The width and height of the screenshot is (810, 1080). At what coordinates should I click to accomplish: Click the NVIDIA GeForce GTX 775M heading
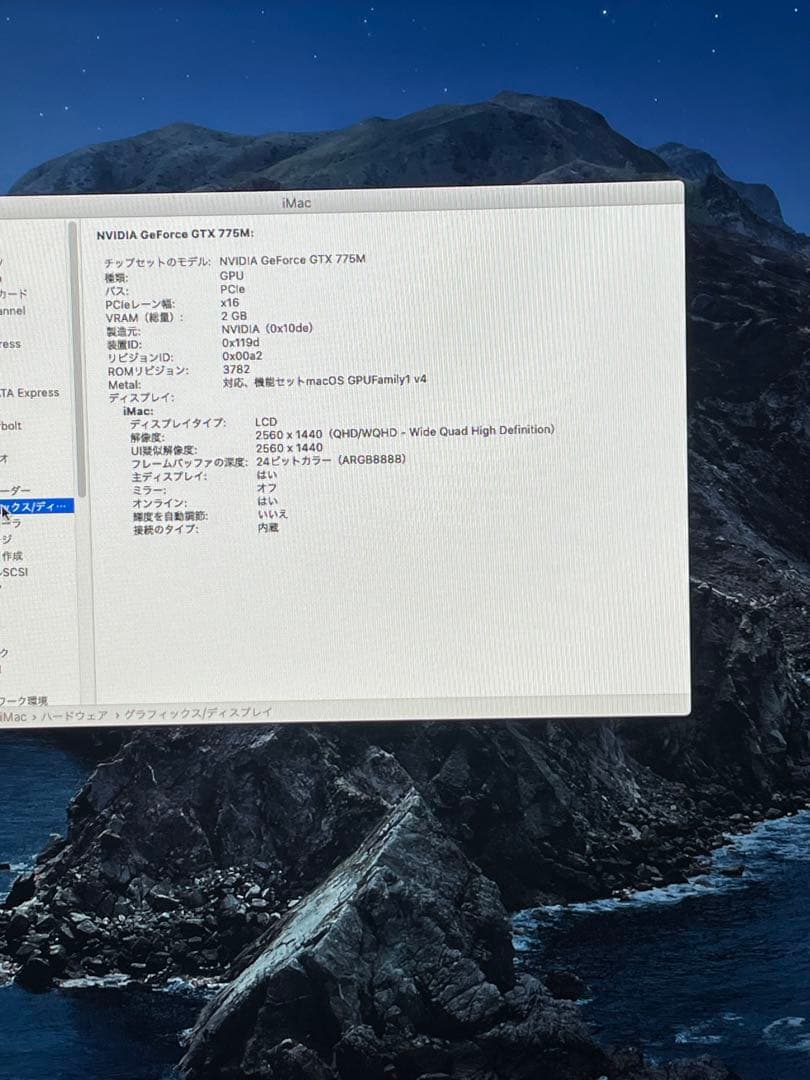pos(175,234)
